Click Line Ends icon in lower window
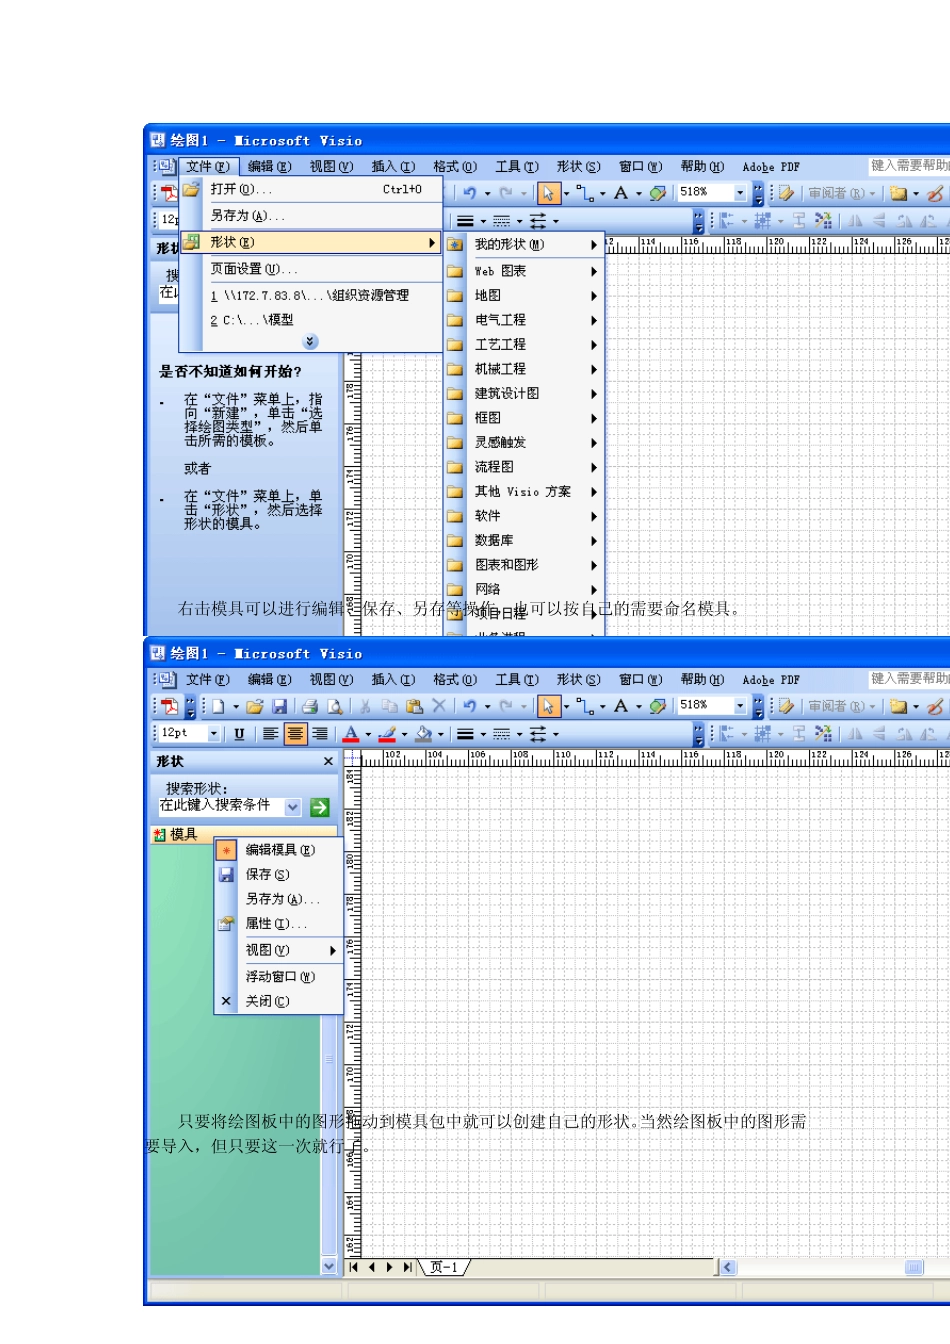 click(x=538, y=734)
